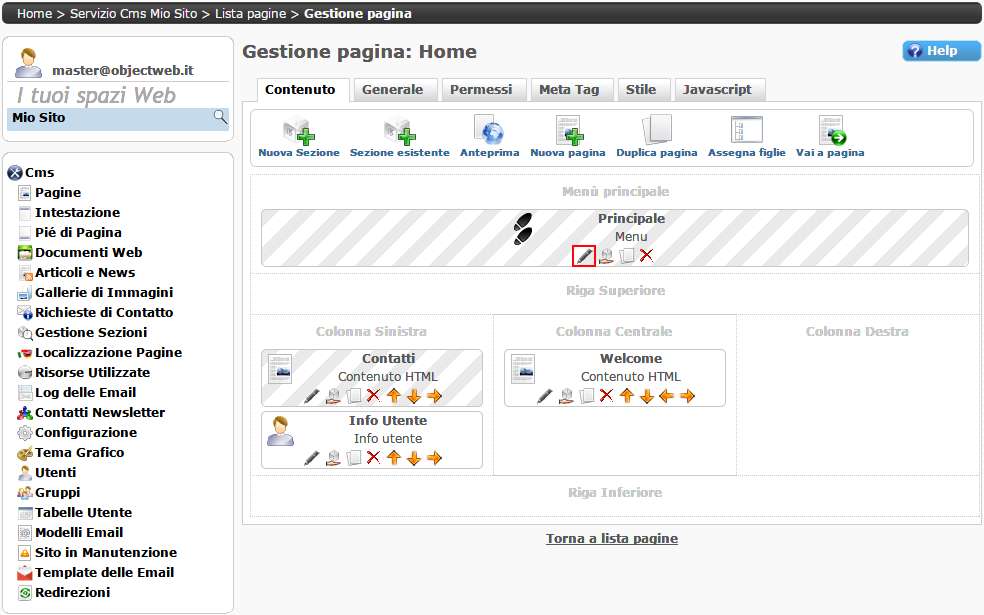
Task: Move the Welcome section left
Action: pyautogui.click(x=667, y=396)
